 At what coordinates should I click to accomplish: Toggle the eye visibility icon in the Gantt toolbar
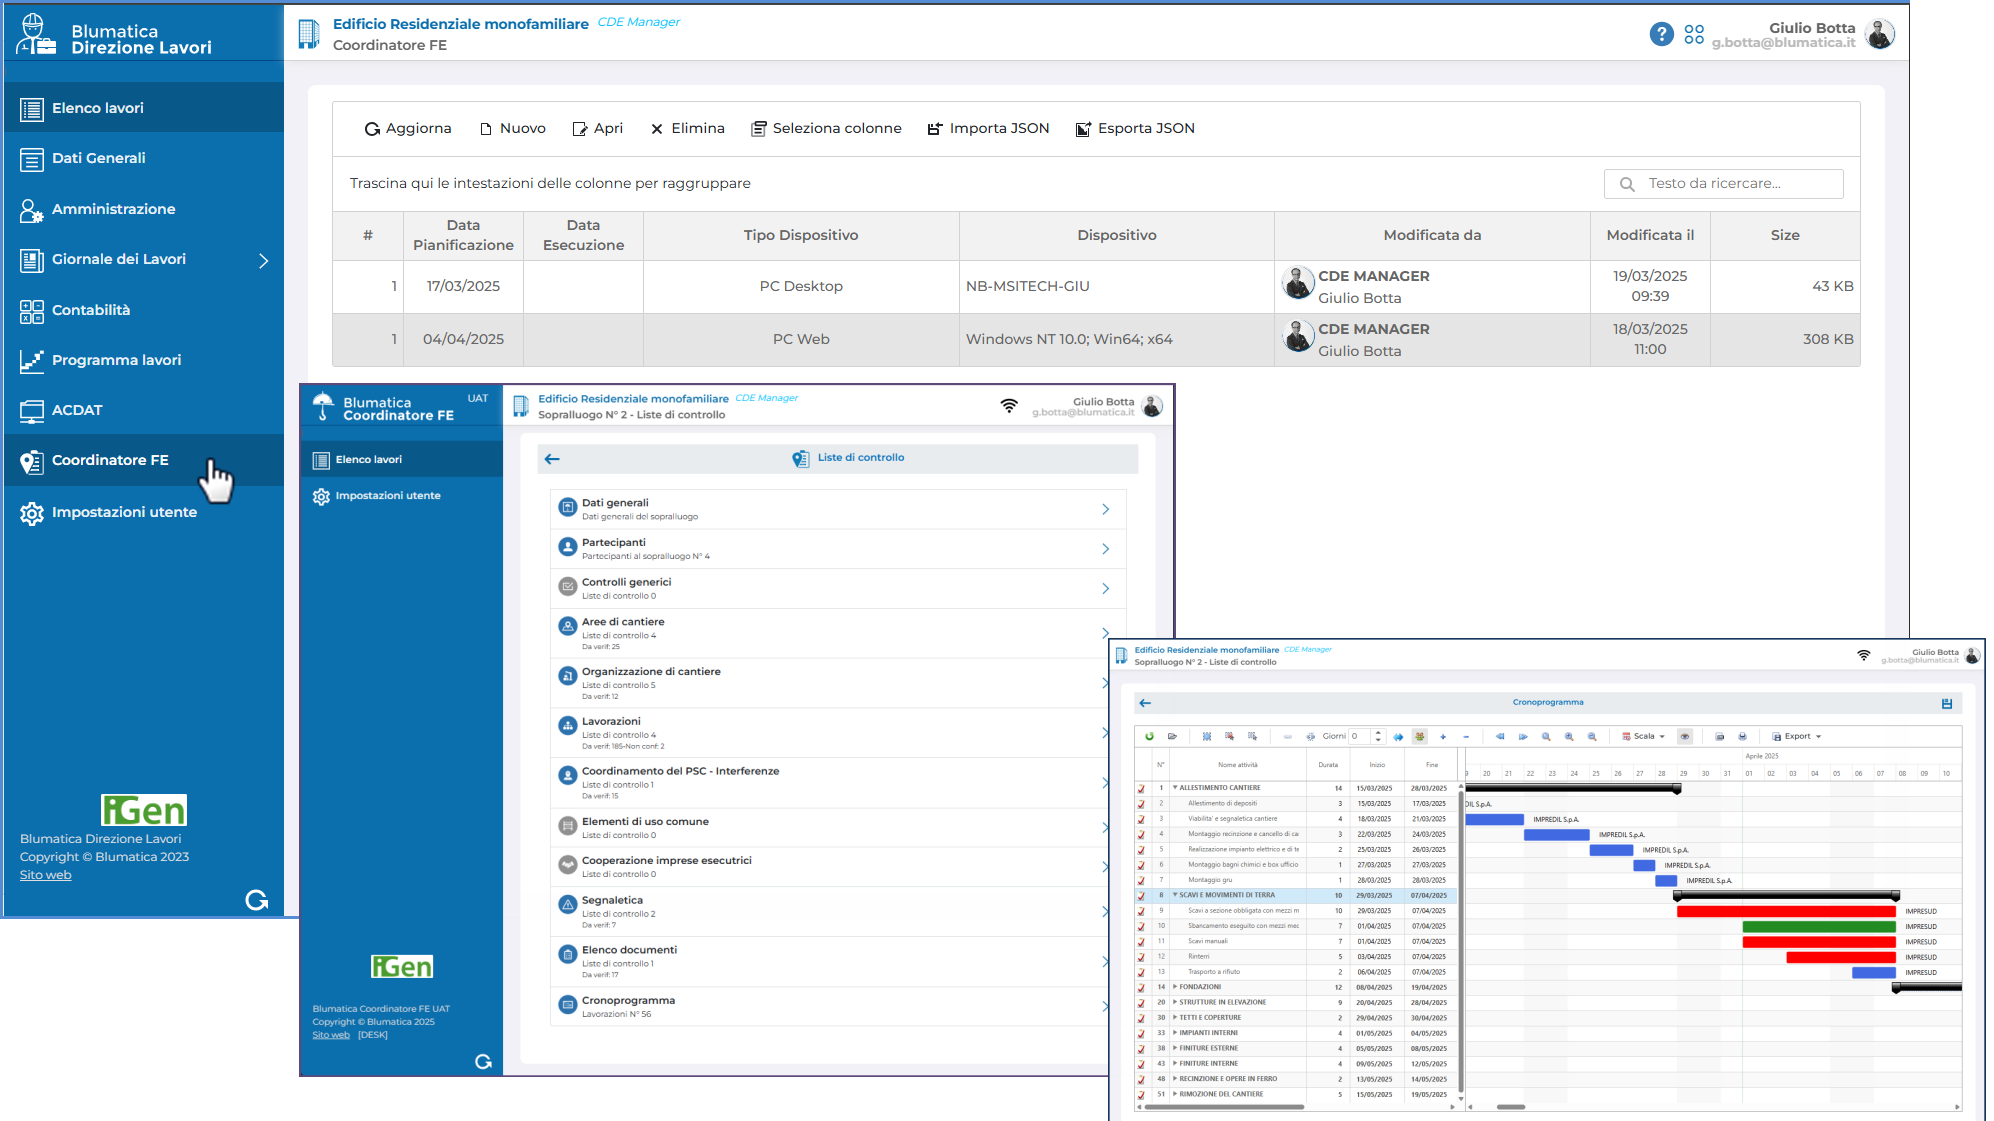click(1685, 737)
